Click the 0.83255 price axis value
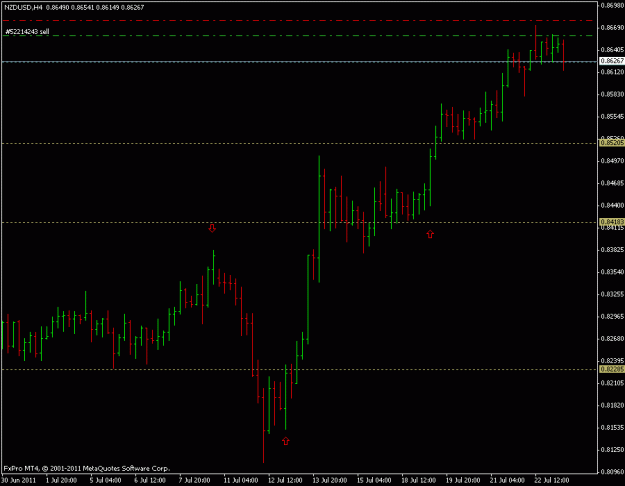The width and height of the screenshot is (625, 486). point(612,294)
